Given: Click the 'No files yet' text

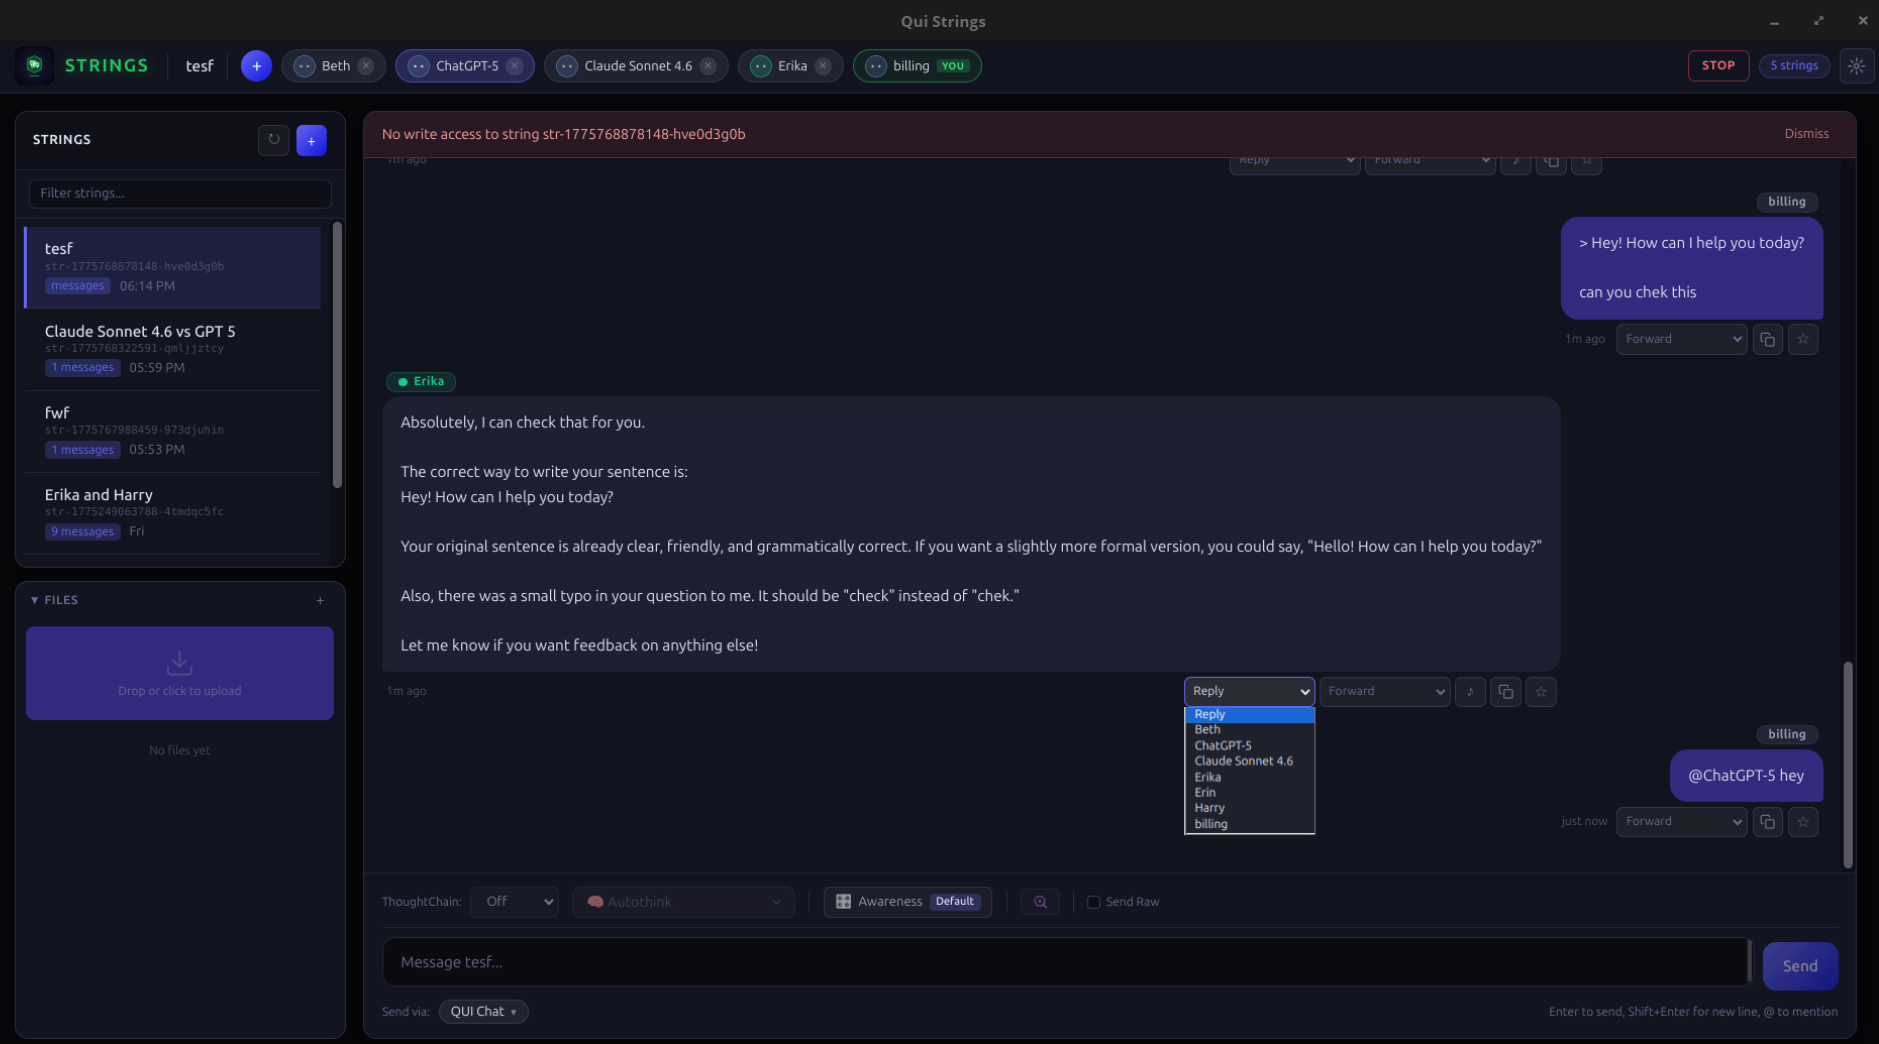Looking at the screenshot, I should (x=180, y=751).
